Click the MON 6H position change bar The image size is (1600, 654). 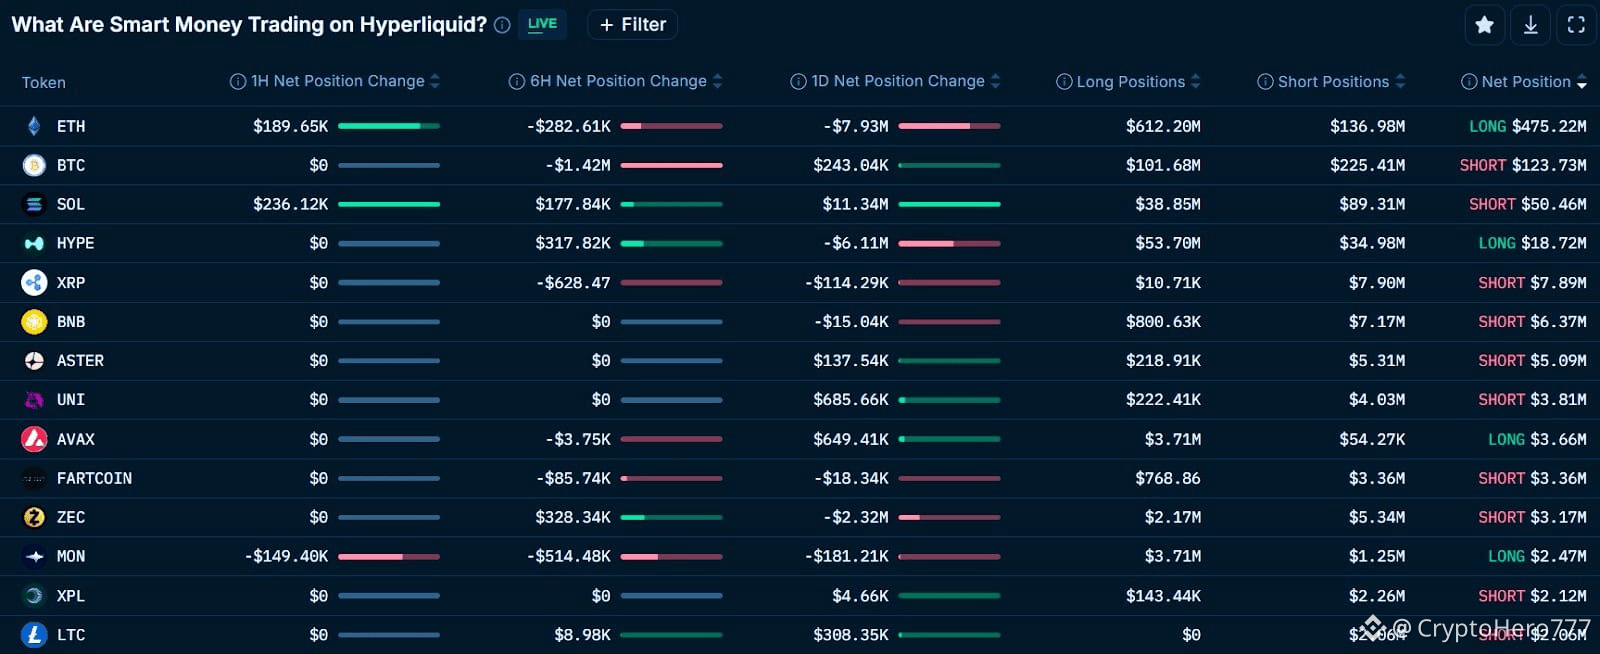(x=671, y=557)
